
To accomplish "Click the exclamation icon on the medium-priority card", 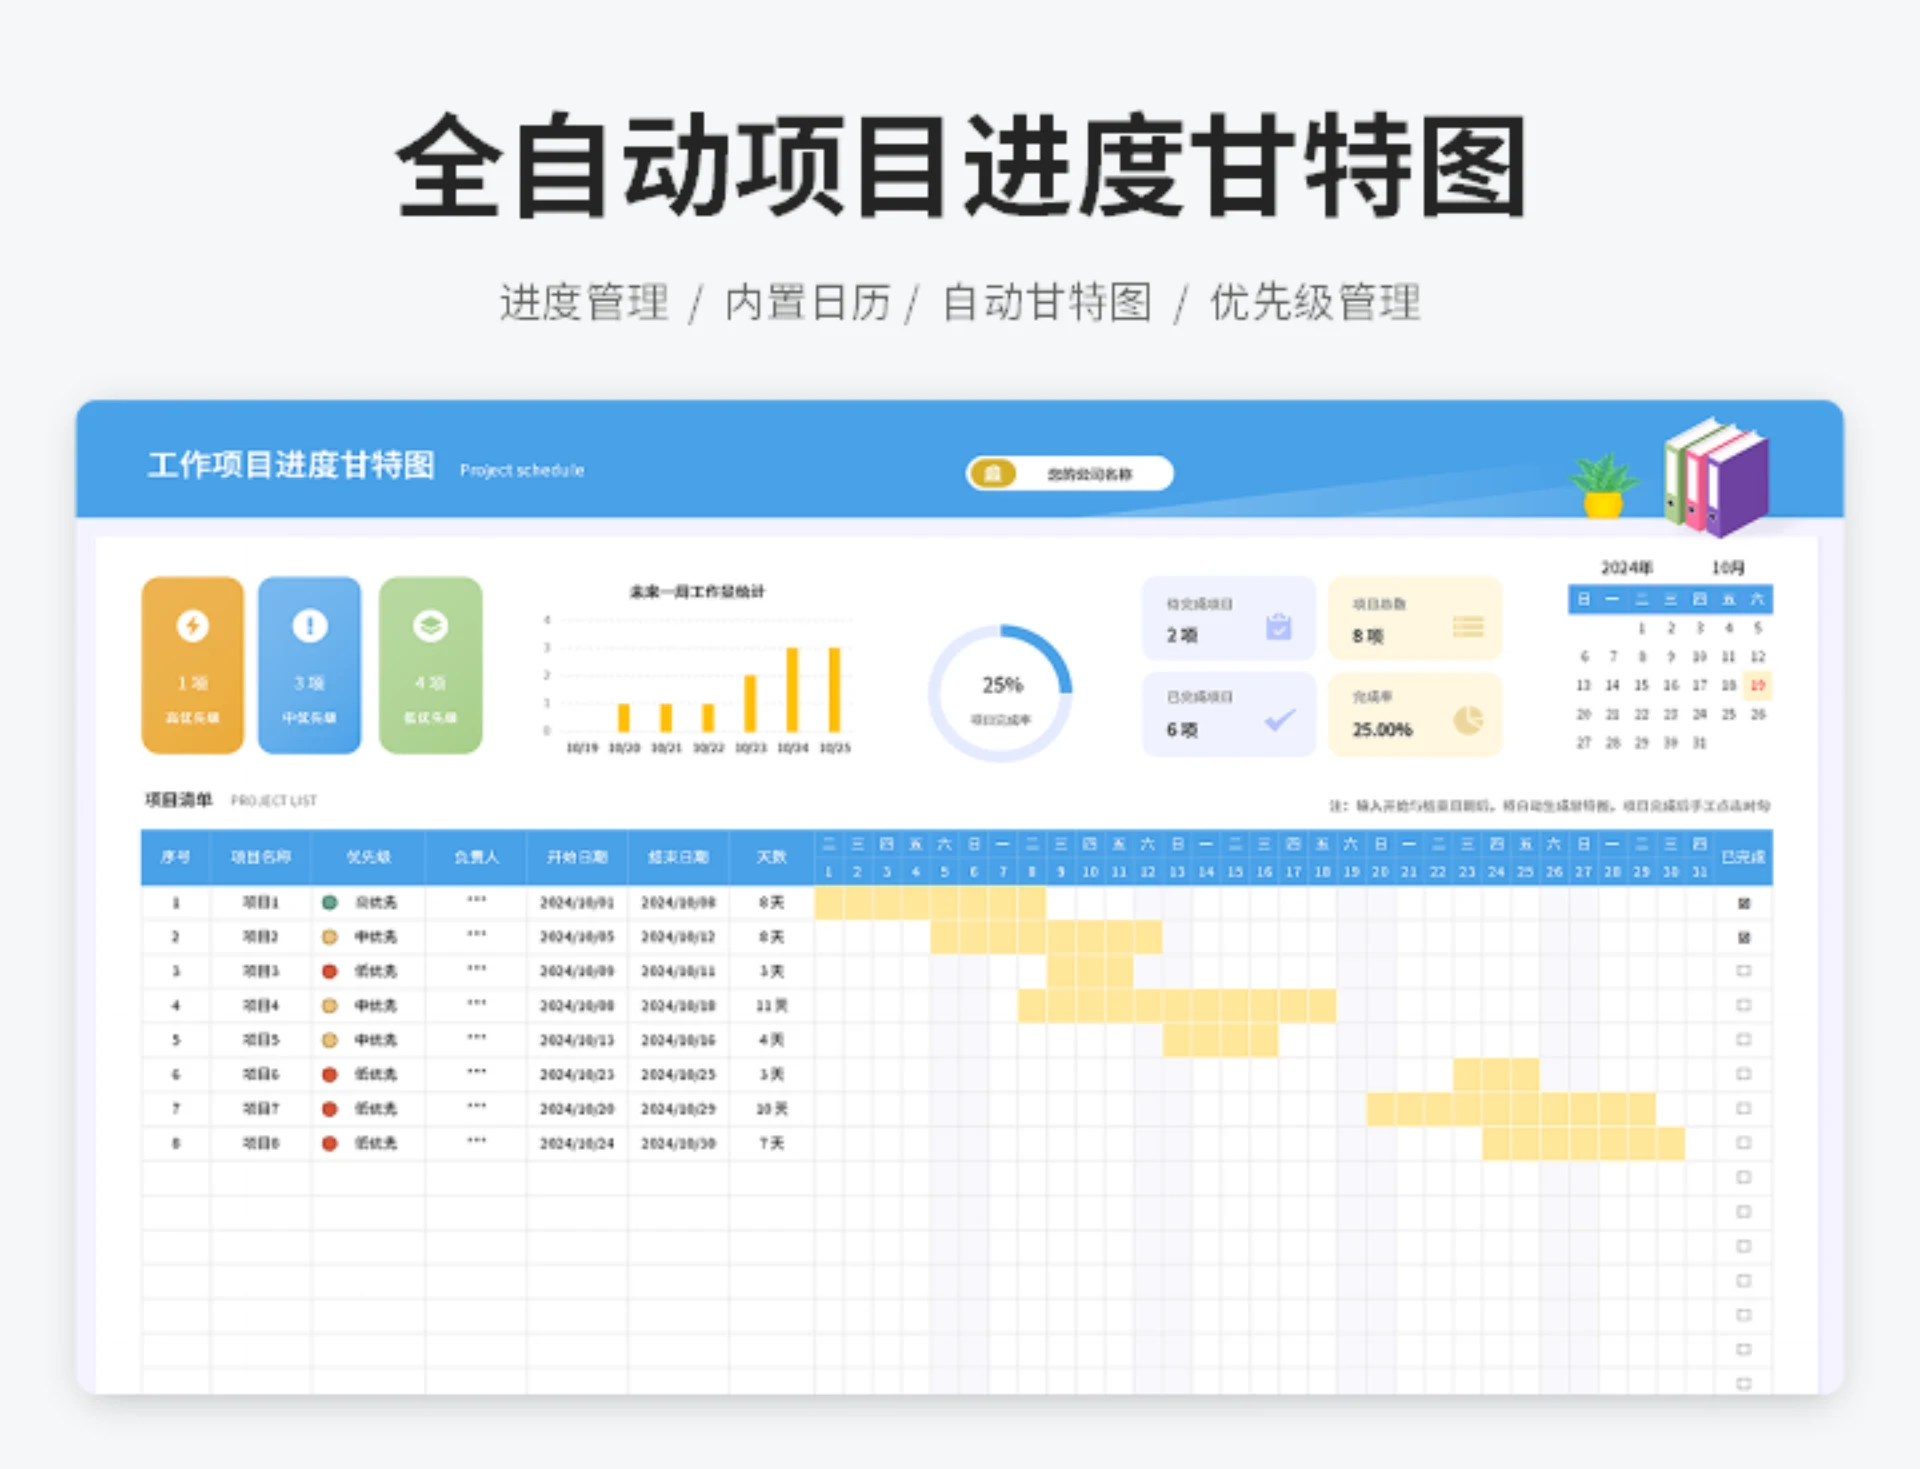I will tap(310, 627).
